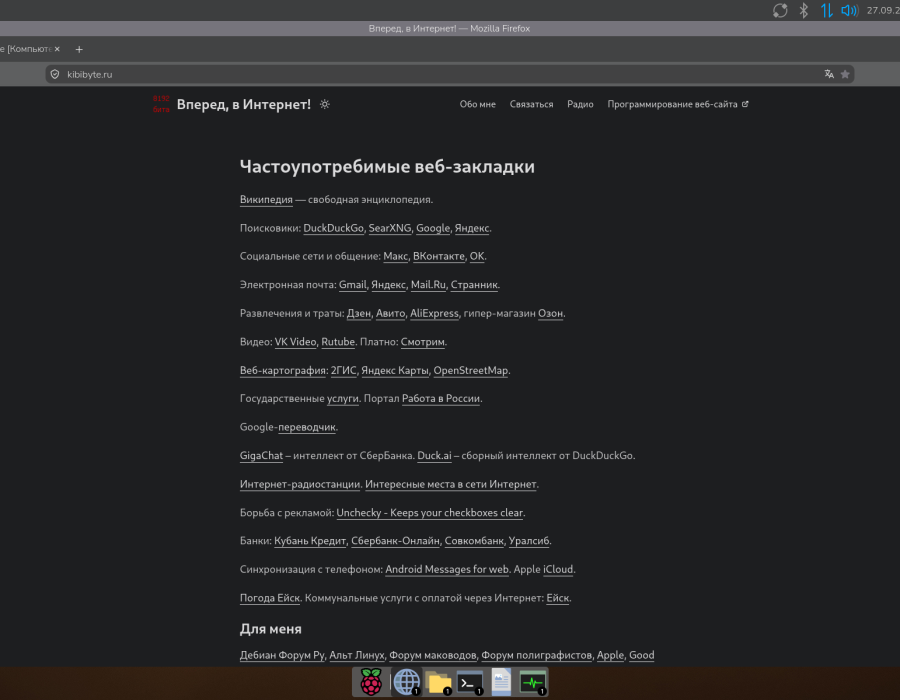Open the terminal from the taskbar

coord(470,682)
